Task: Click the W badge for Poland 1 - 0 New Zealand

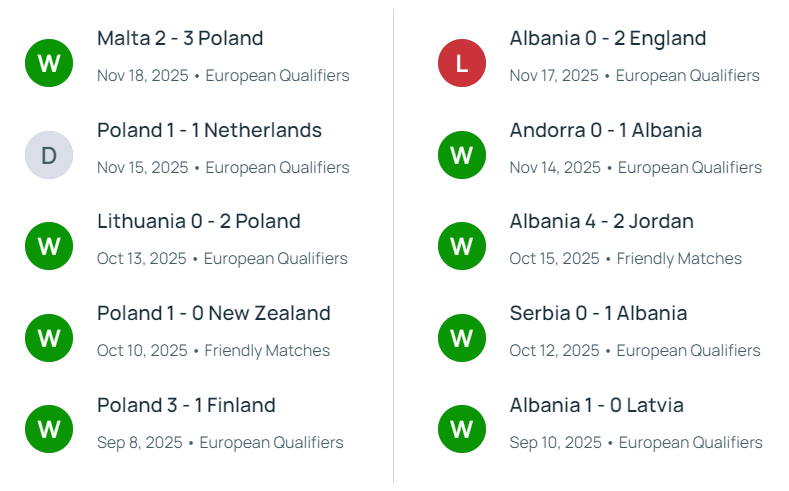Action: (x=49, y=338)
